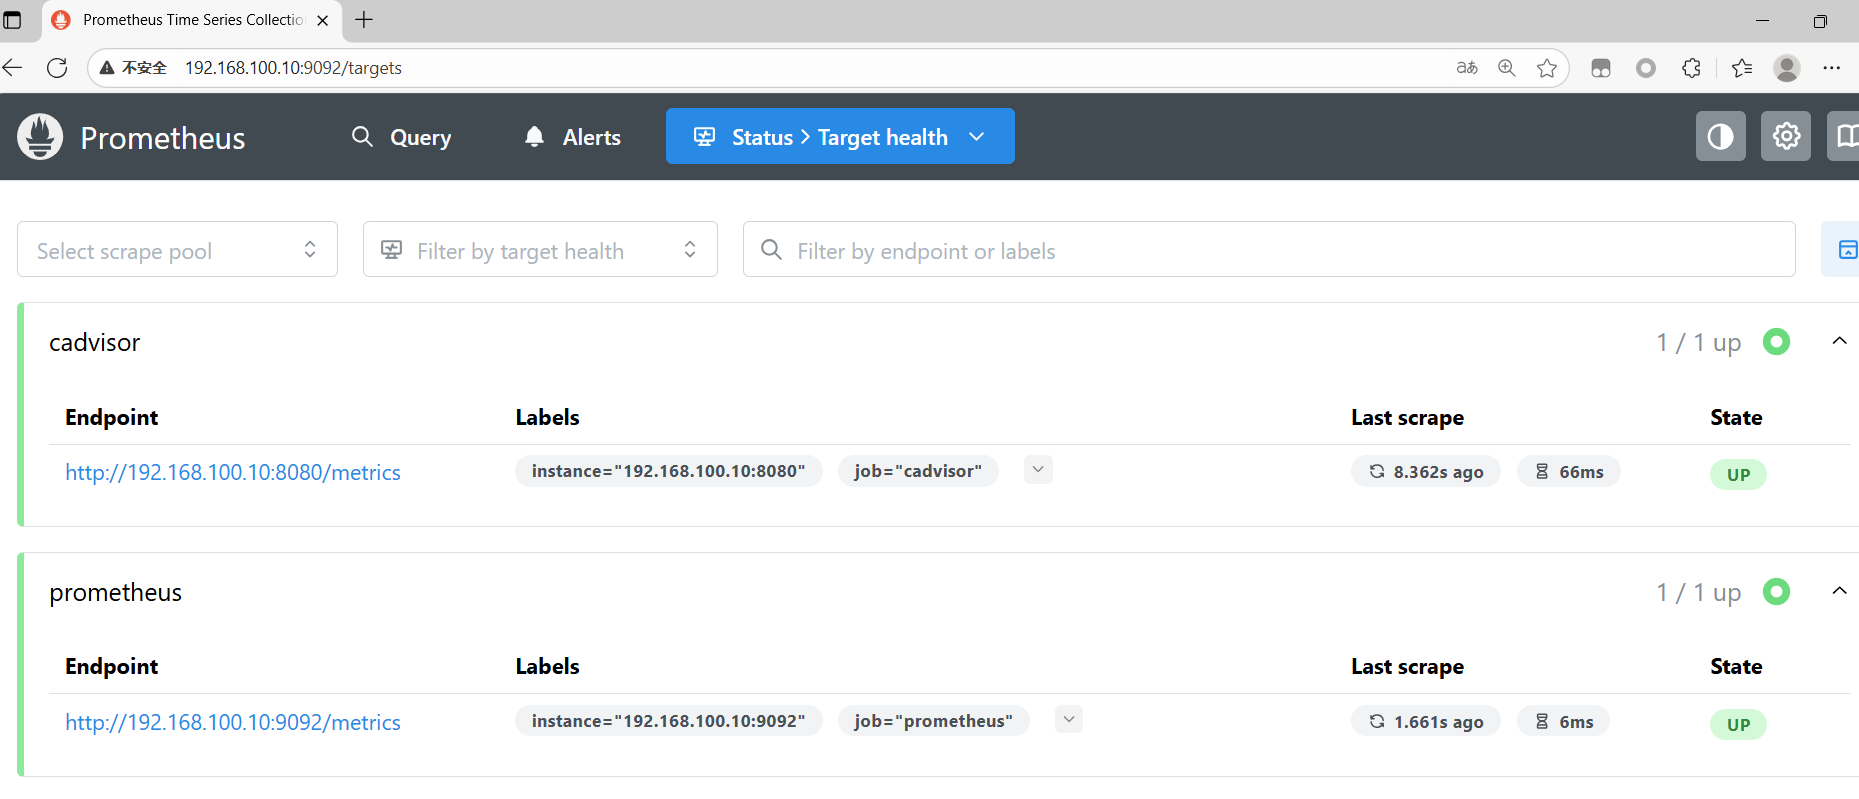The width and height of the screenshot is (1859, 799).
Task: Click the cadvisor pool title
Action: tap(95, 343)
